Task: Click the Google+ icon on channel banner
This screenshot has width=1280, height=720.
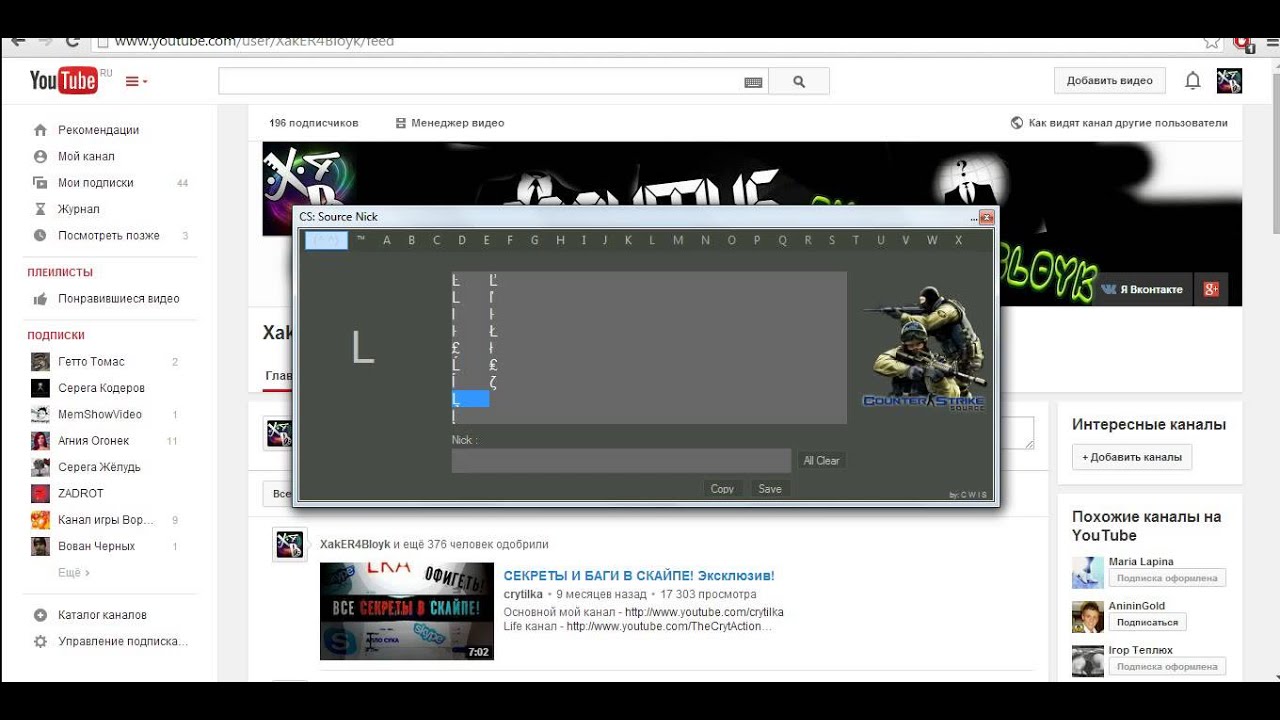Action: pos(1211,289)
